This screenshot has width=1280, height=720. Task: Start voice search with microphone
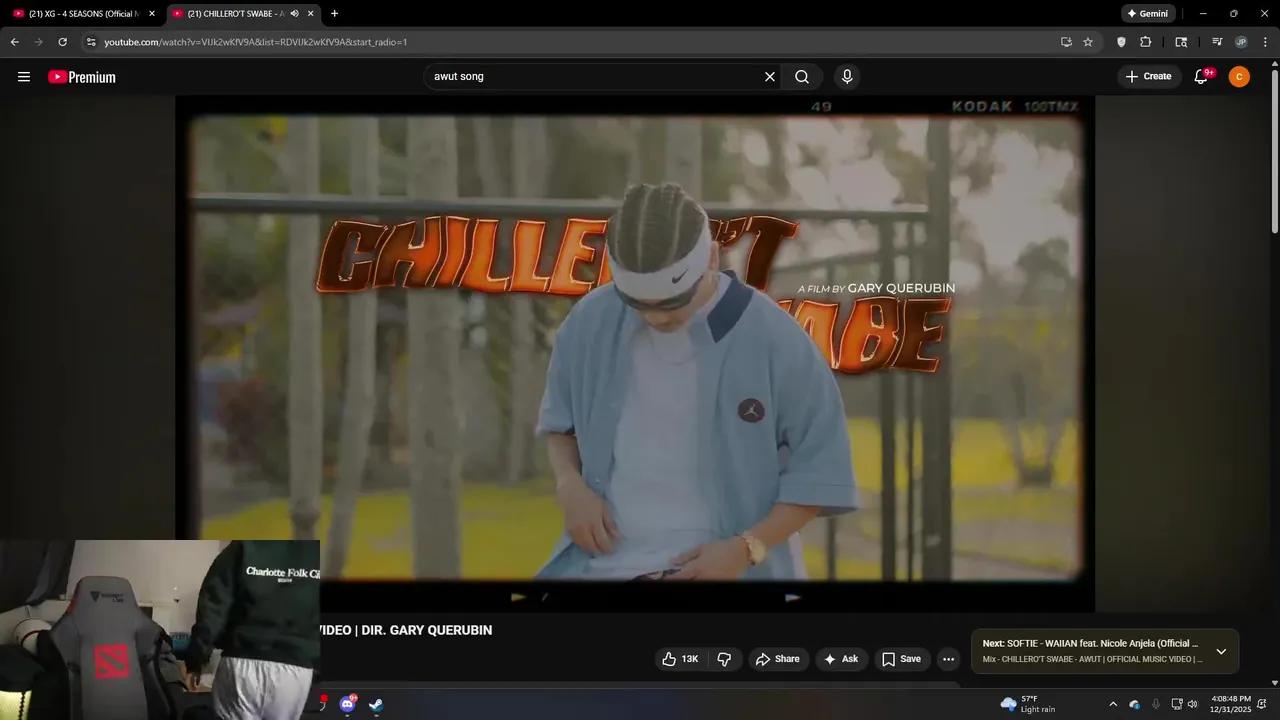[x=847, y=77]
